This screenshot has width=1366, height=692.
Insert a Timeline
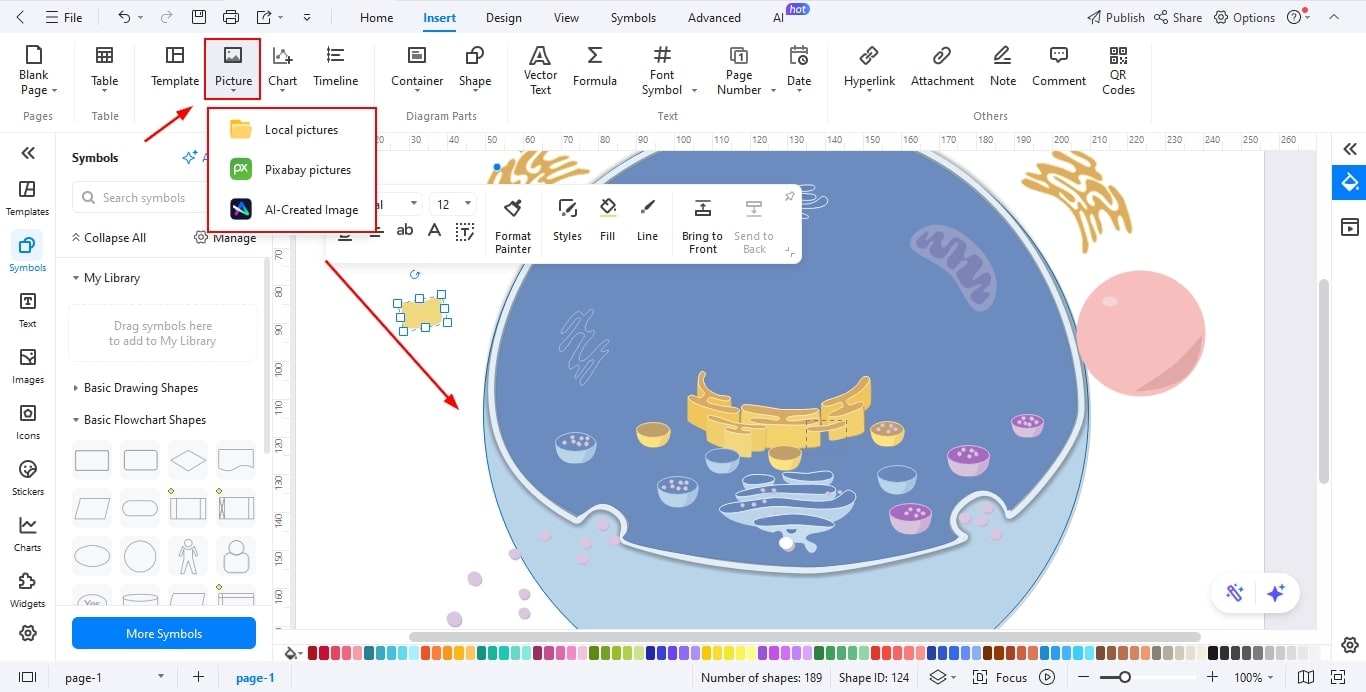point(335,67)
